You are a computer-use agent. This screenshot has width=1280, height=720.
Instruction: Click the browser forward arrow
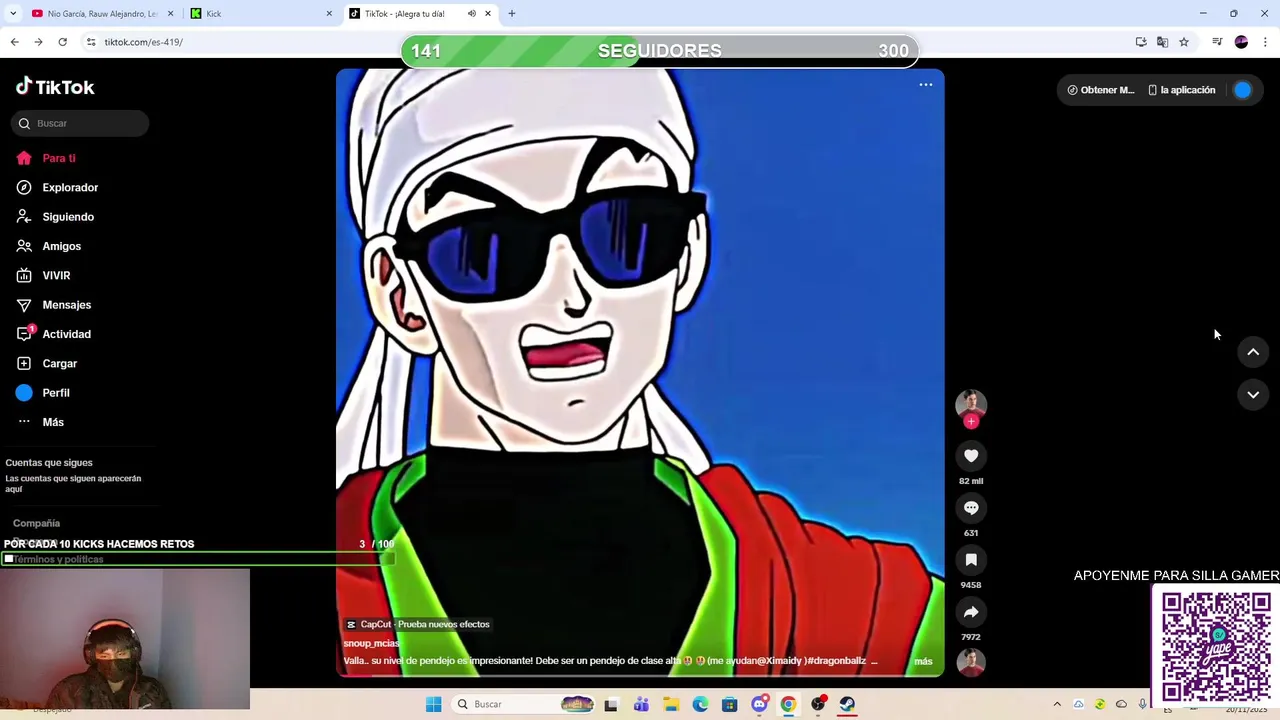38,42
